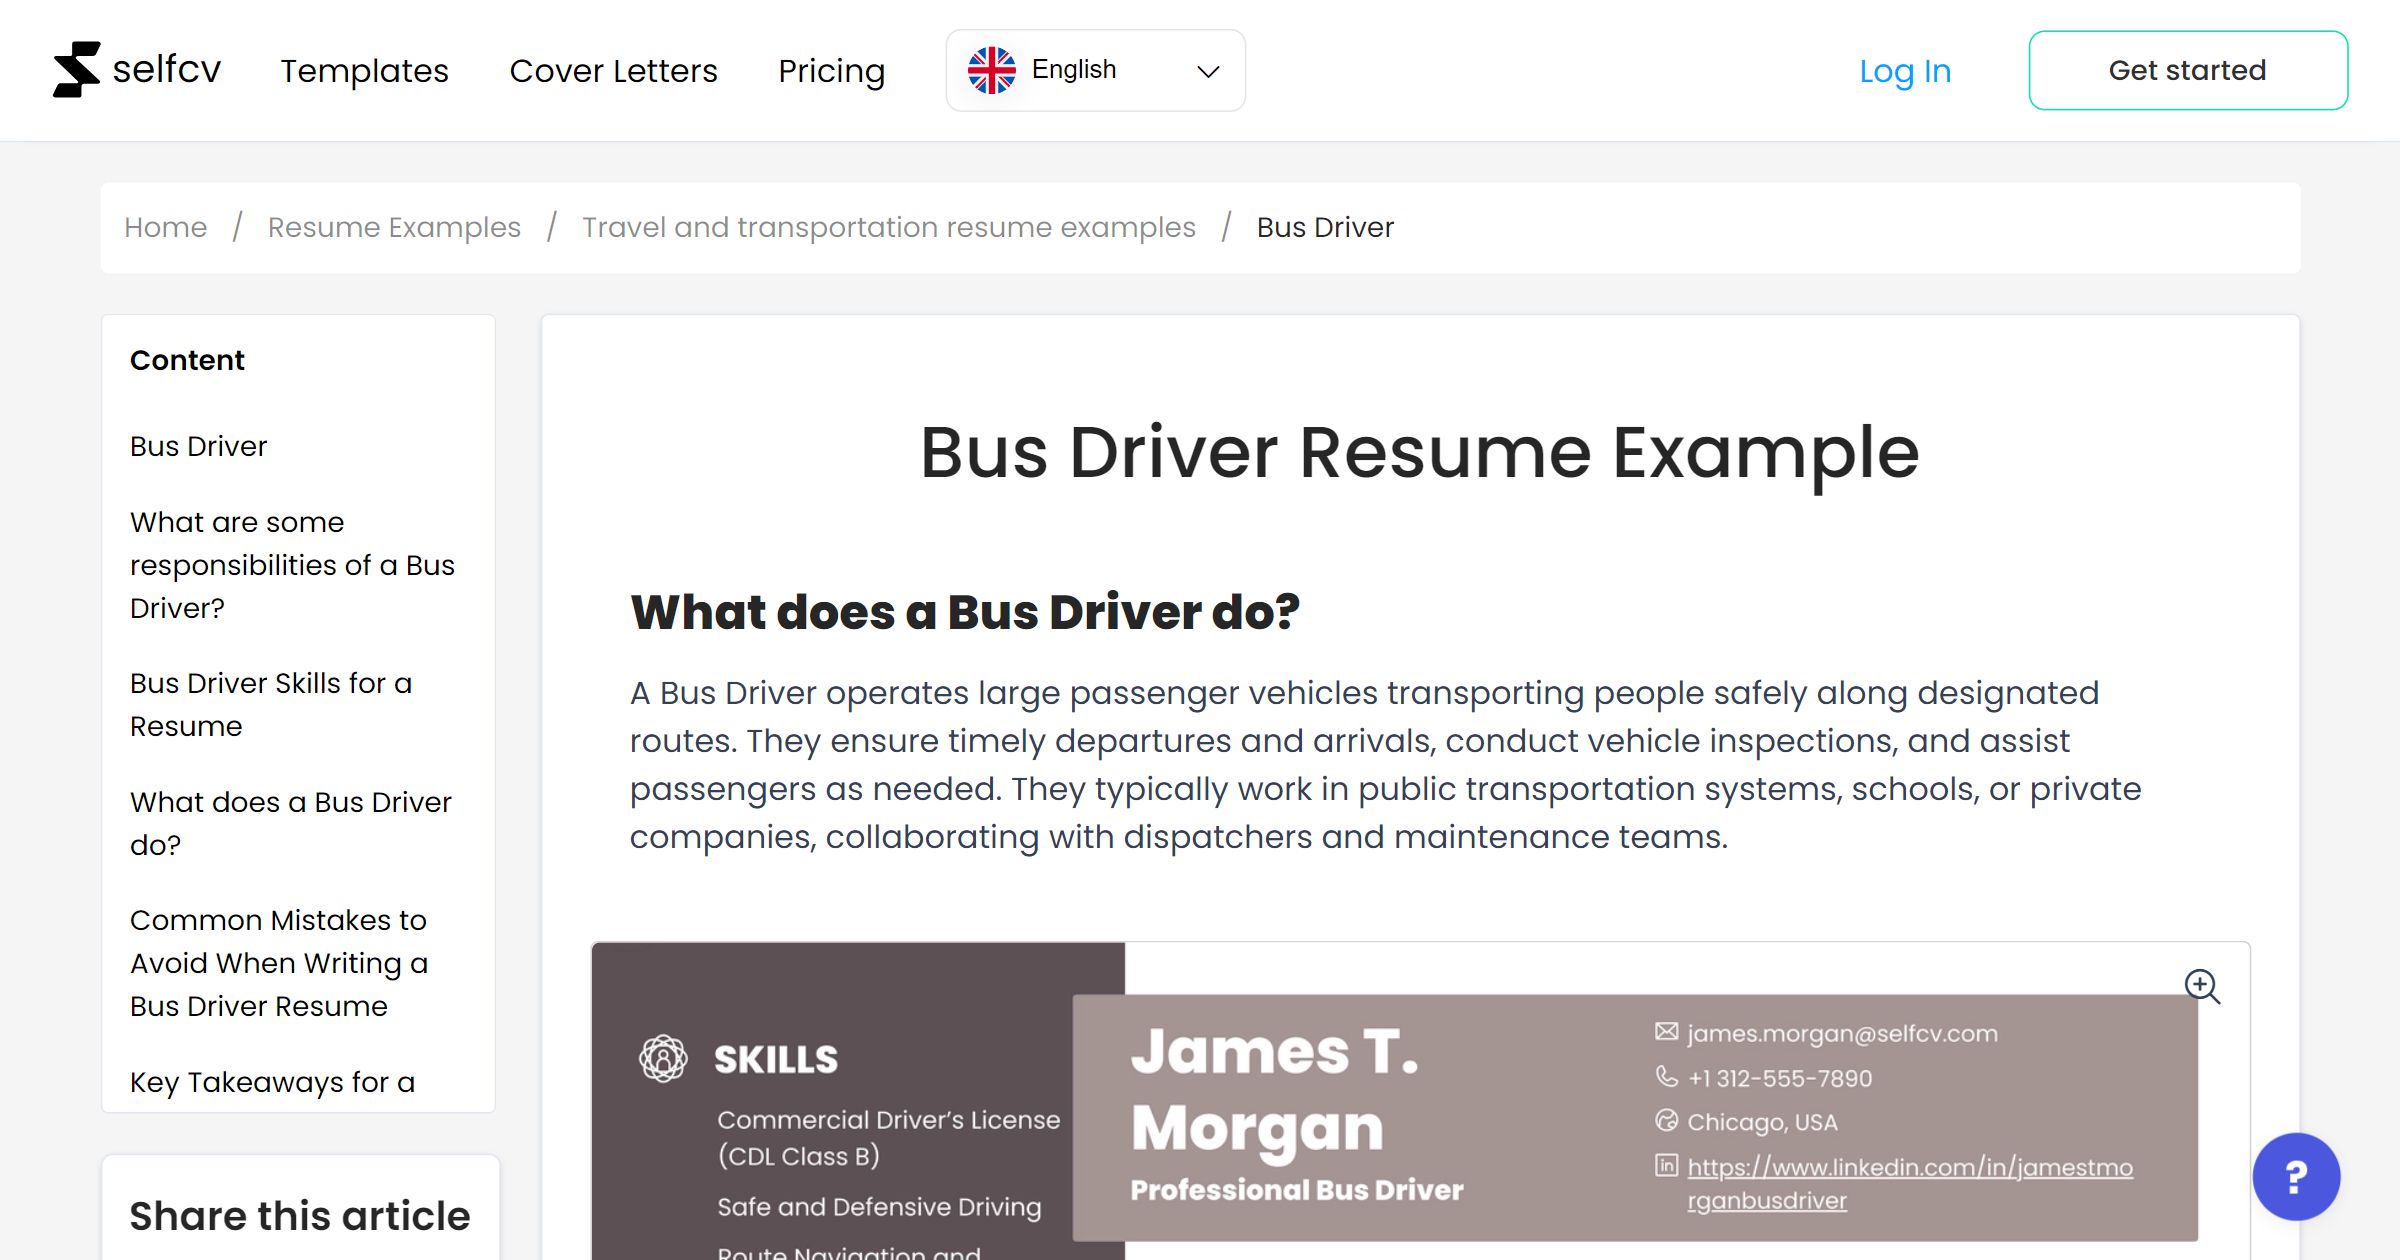Jump to What does a Bus Driver do? in sidebar

point(290,823)
